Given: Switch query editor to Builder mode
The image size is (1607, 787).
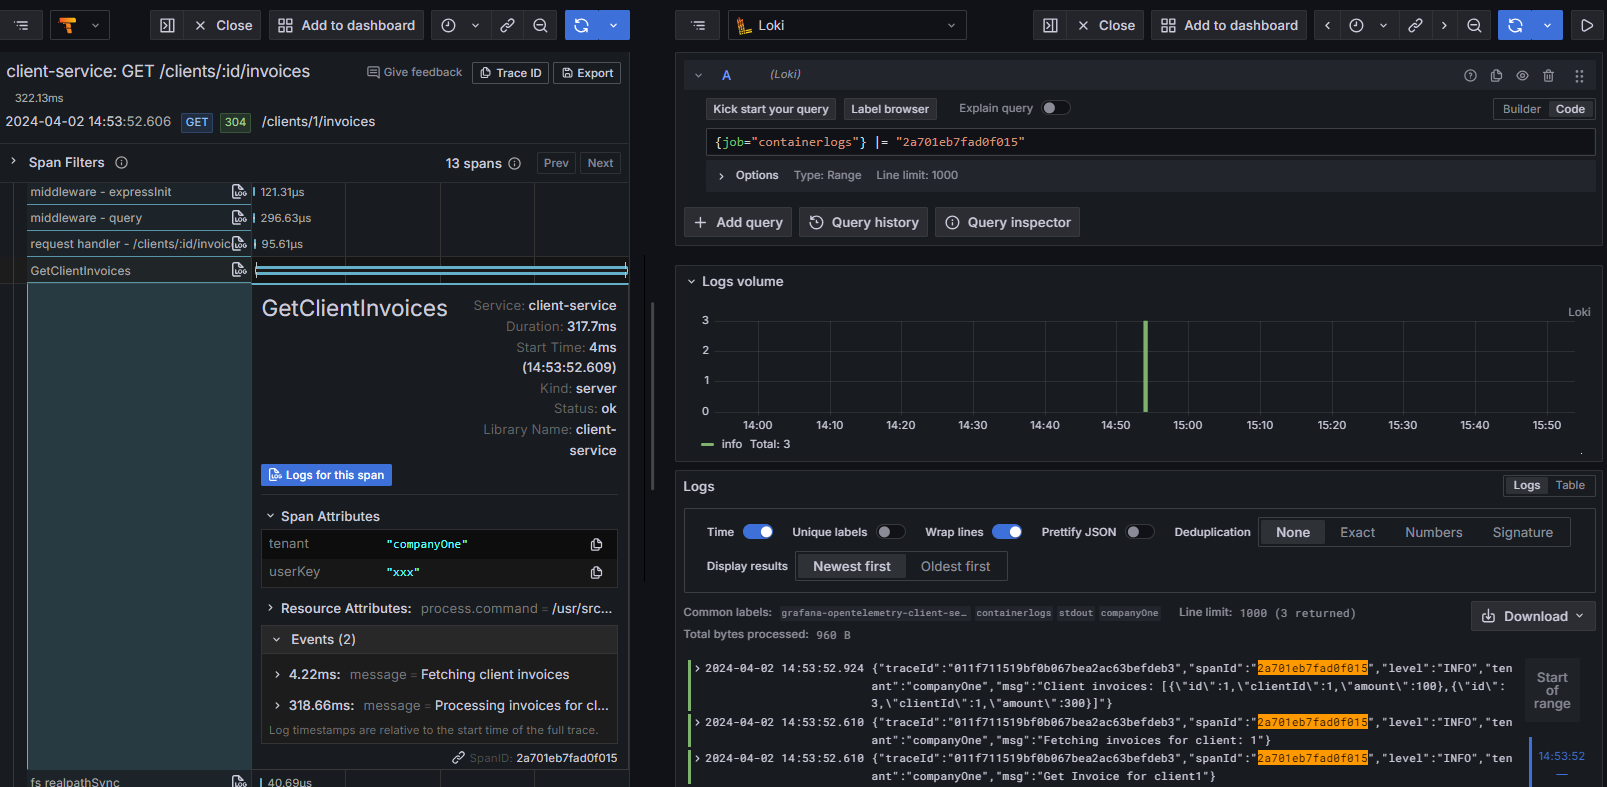Looking at the screenshot, I should [x=1521, y=109].
